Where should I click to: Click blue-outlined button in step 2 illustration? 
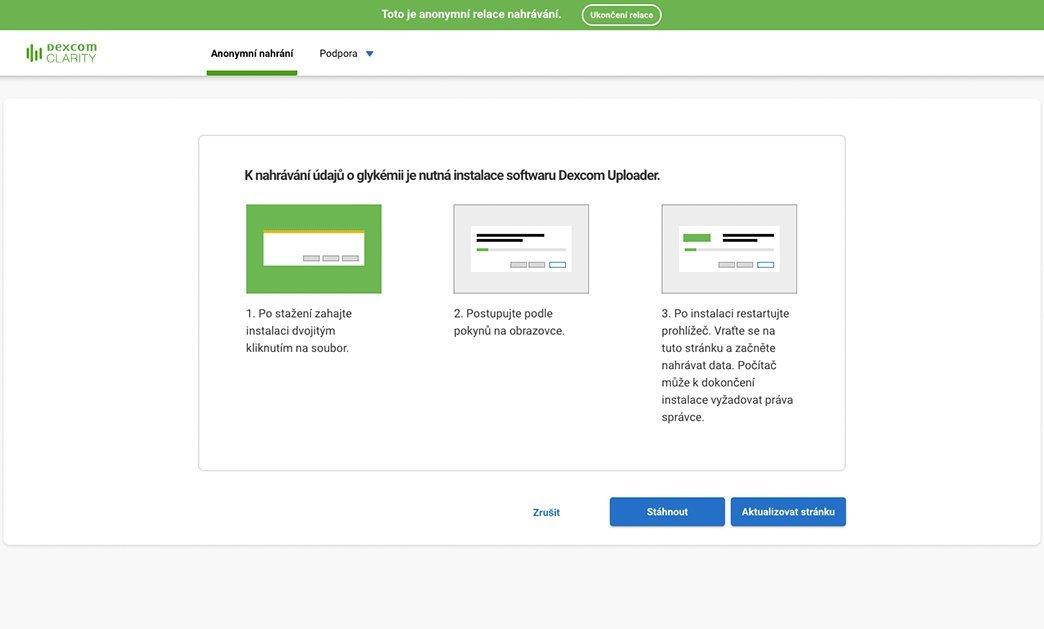(x=557, y=265)
